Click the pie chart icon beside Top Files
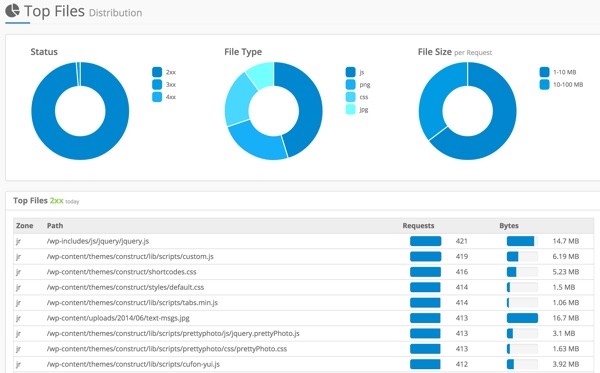 click(13, 10)
